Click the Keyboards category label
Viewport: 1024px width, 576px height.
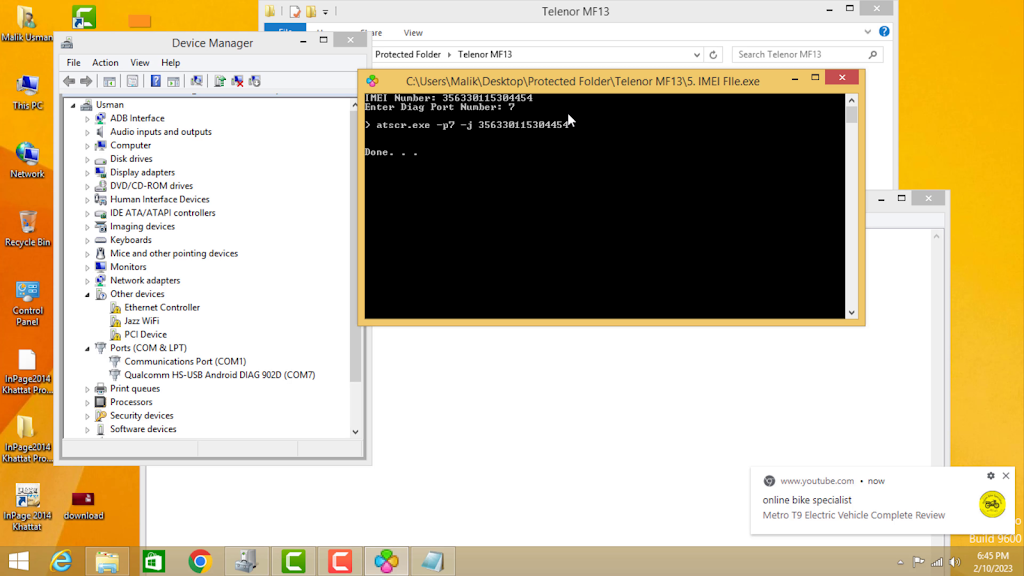click(x=131, y=240)
